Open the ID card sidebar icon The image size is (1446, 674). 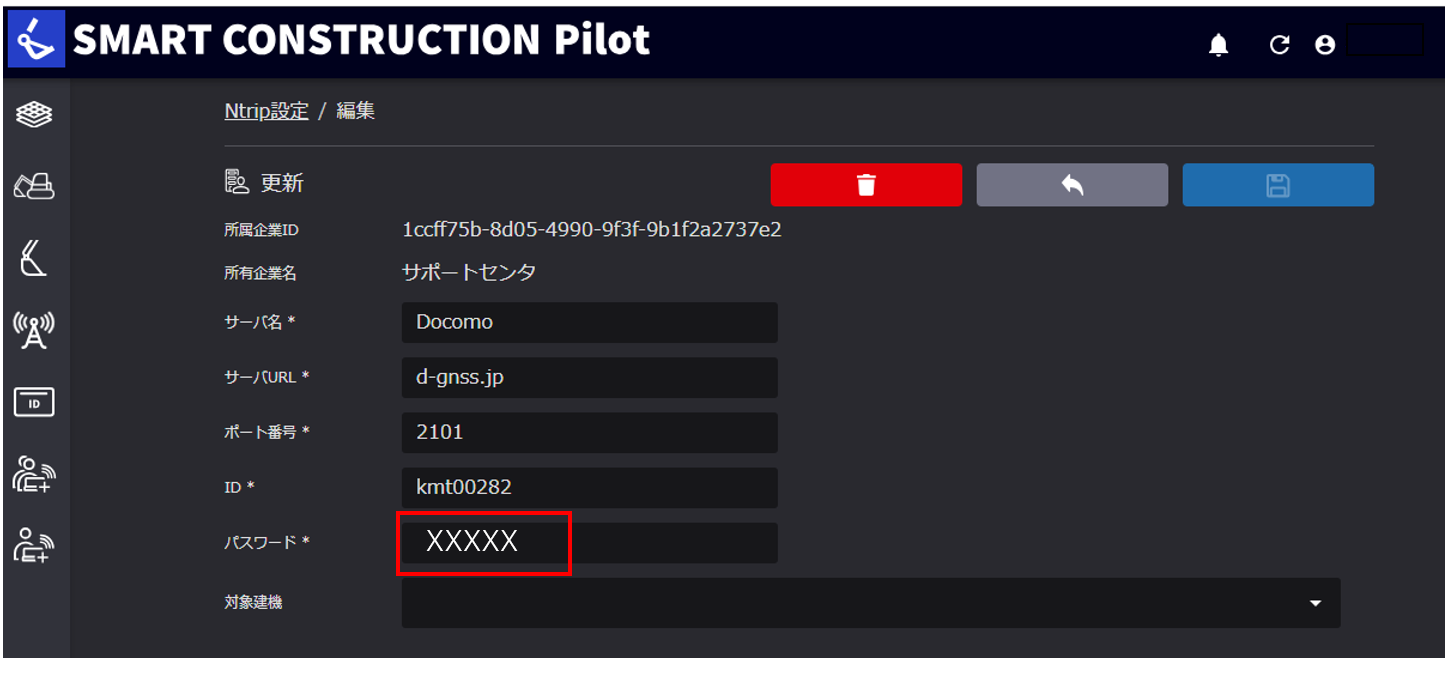(34, 403)
